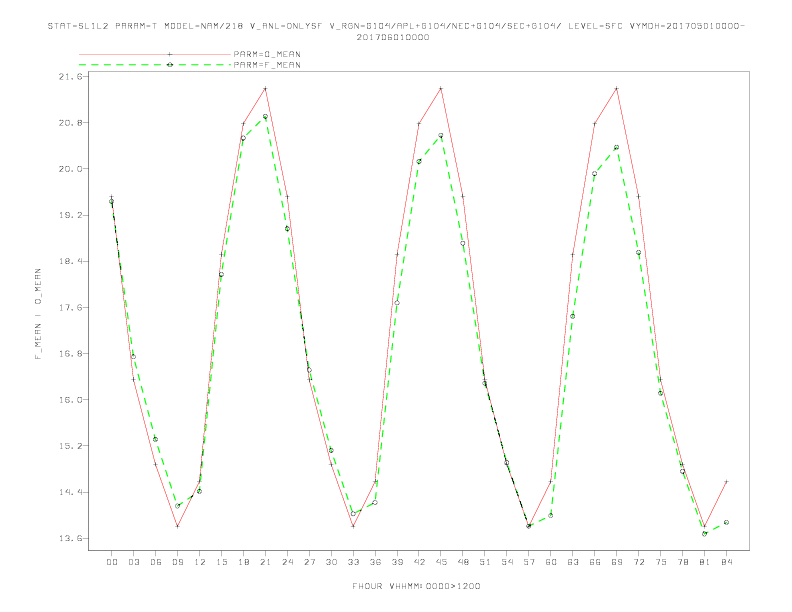This screenshot has width=792, height=612.
Task: Click the x-axis forecast hour label 30
Action: [x=331, y=562]
